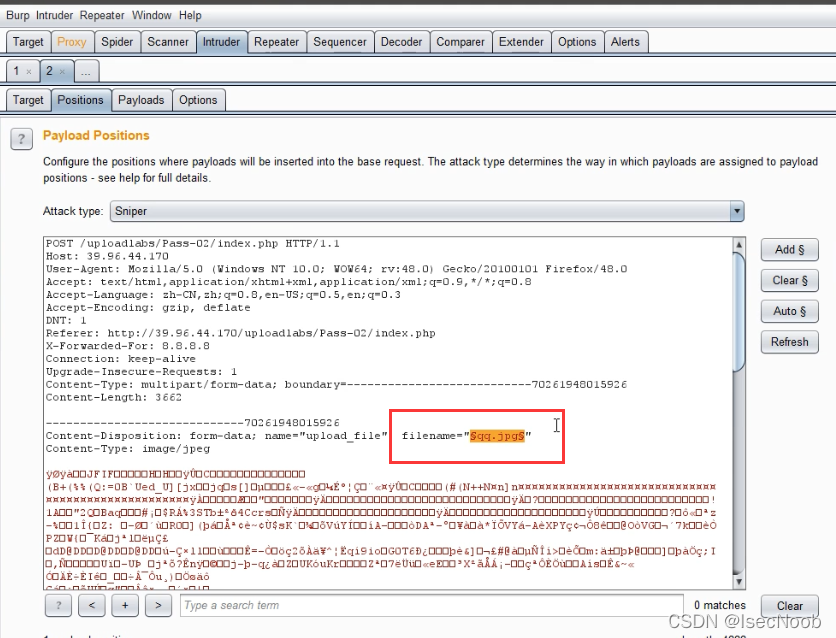836x638 pixels.
Task: Click the highlighted §qq.jpg§ payload position
Action: [497, 436]
